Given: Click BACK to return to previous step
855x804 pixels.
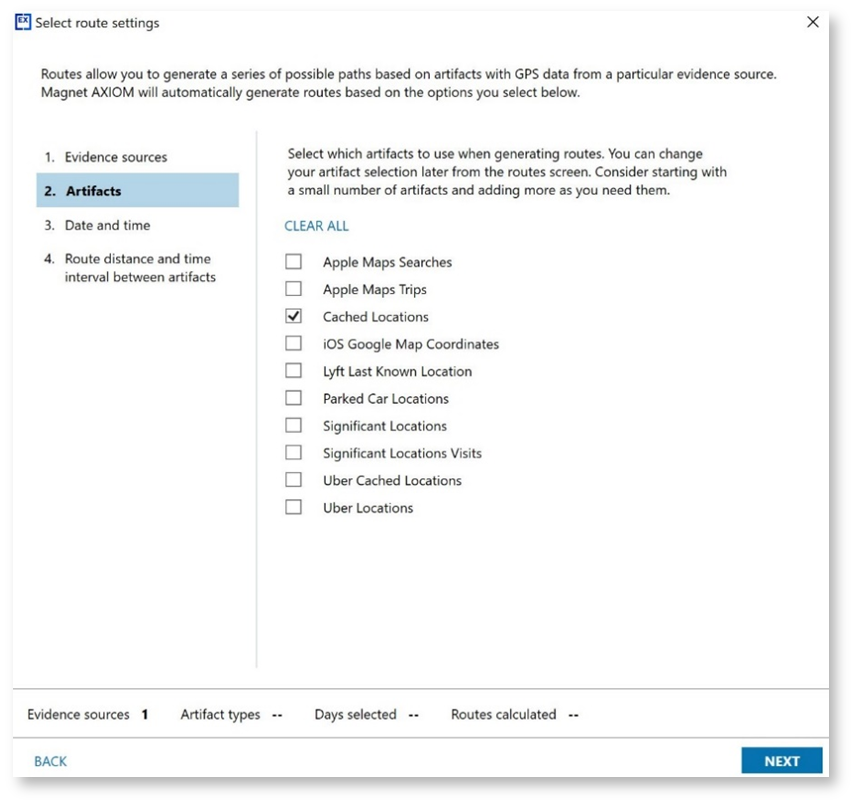Looking at the screenshot, I should [50, 761].
